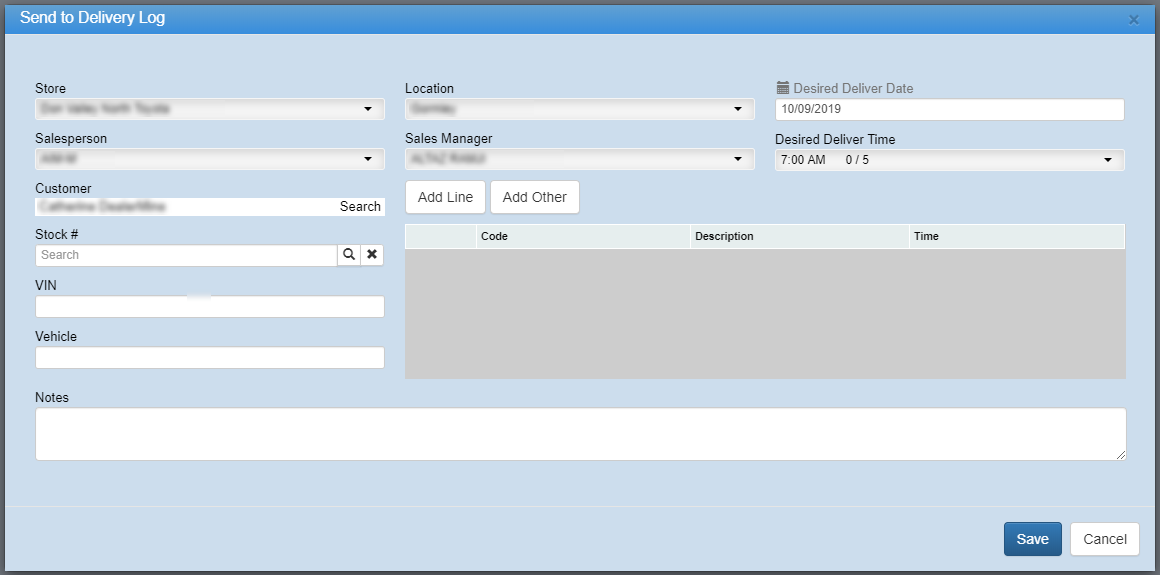Select the Vehicle input field
This screenshot has width=1160, height=575.
pyautogui.click(x=209, y=358)
